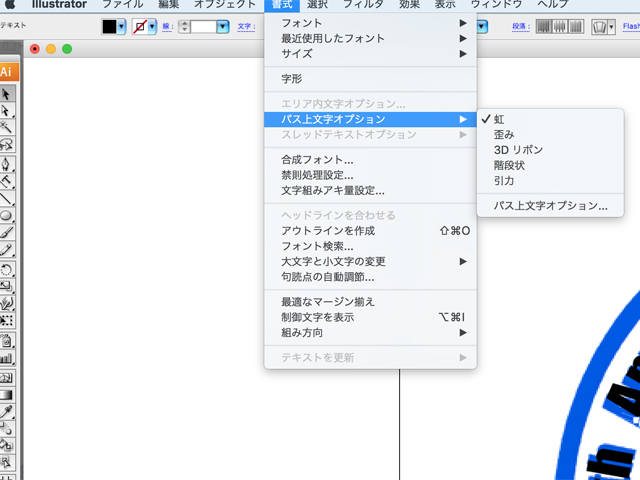Click the 線 link in control bar

click(x=168, y=27)
